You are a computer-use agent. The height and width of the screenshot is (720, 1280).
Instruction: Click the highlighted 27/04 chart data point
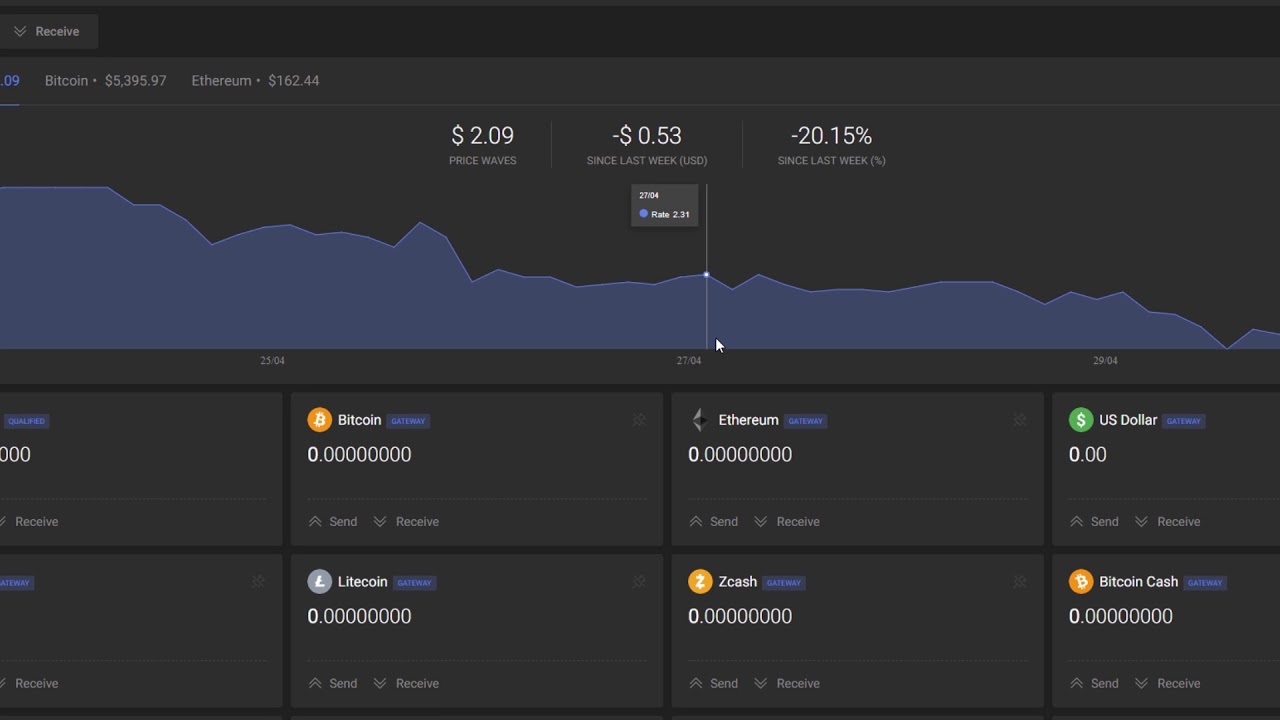(x=707, y=274)
